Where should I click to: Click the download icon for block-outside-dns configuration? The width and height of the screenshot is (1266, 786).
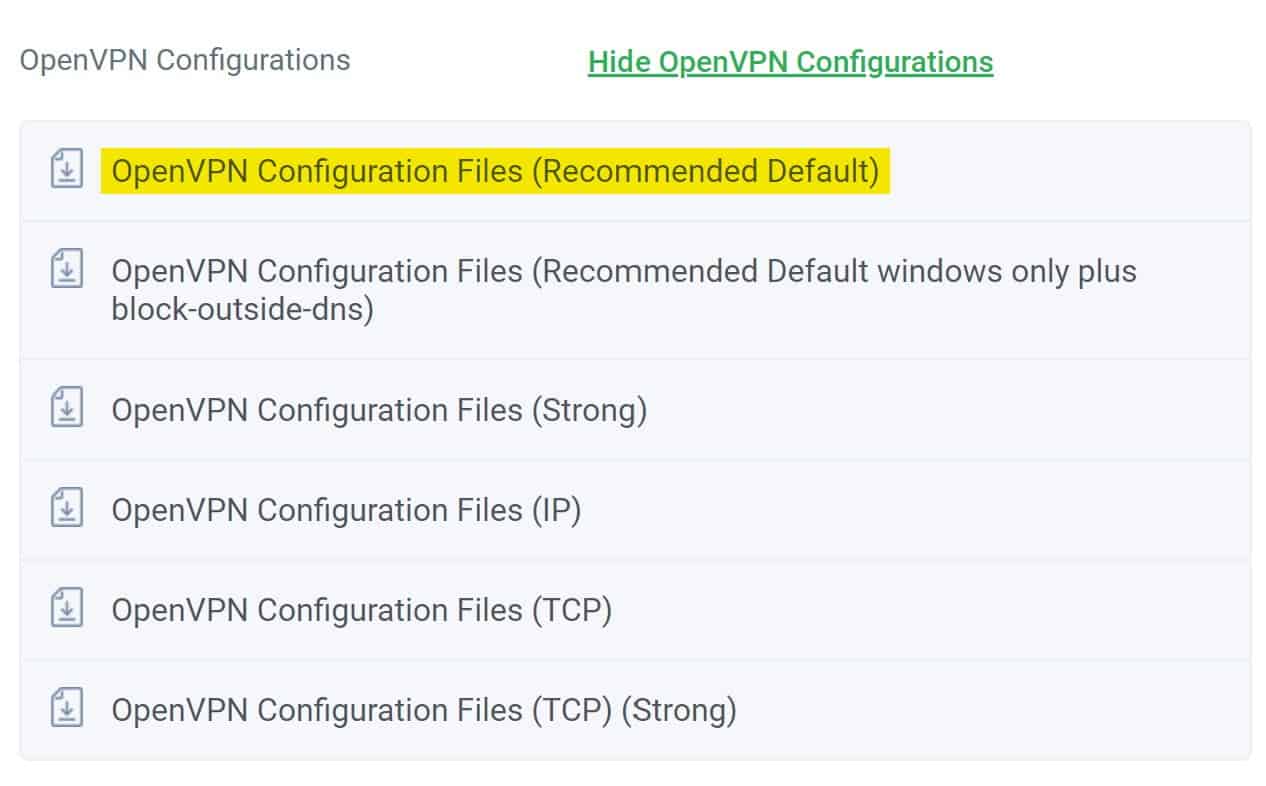click(x=66, y=271)
